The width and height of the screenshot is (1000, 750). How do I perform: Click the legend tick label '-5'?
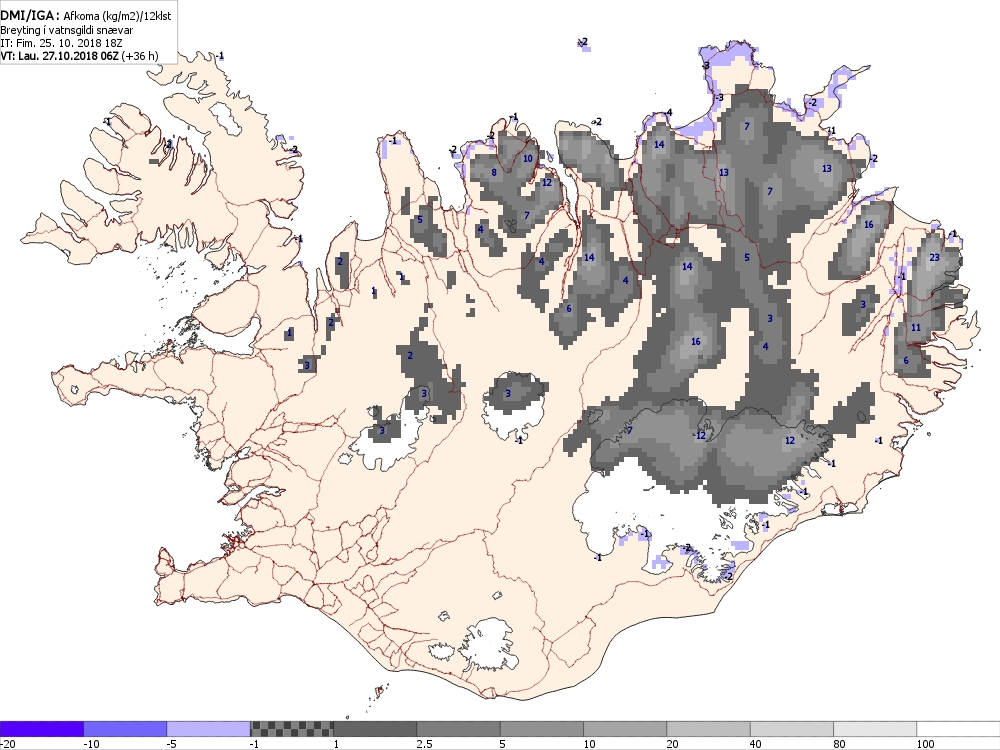tap(172, 744)
